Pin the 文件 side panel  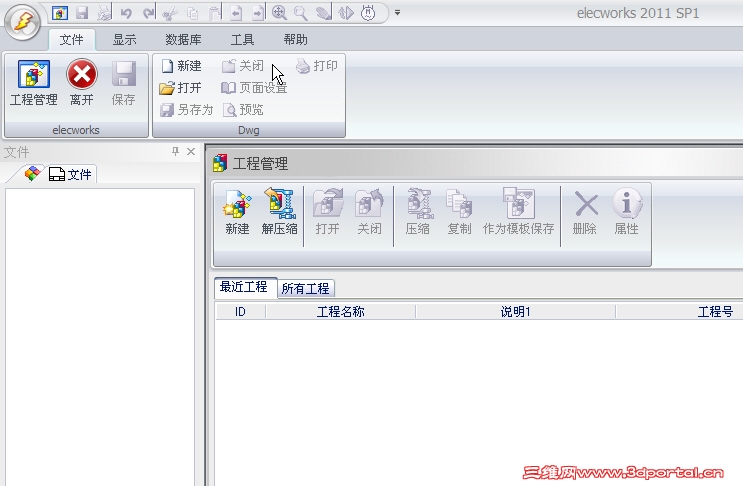pyautogui.click(x=176, y=151)
